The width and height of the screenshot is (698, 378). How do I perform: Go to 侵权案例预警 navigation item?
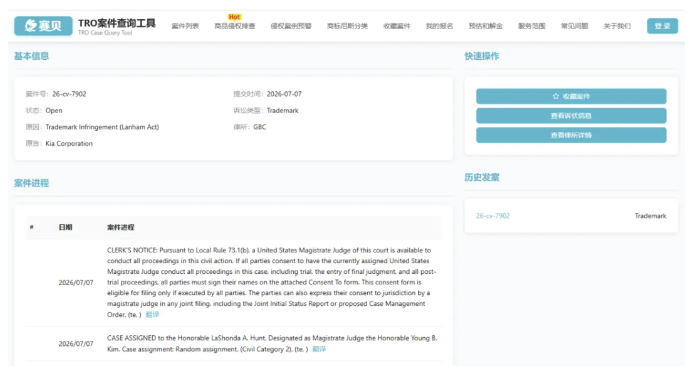[291, 26]
